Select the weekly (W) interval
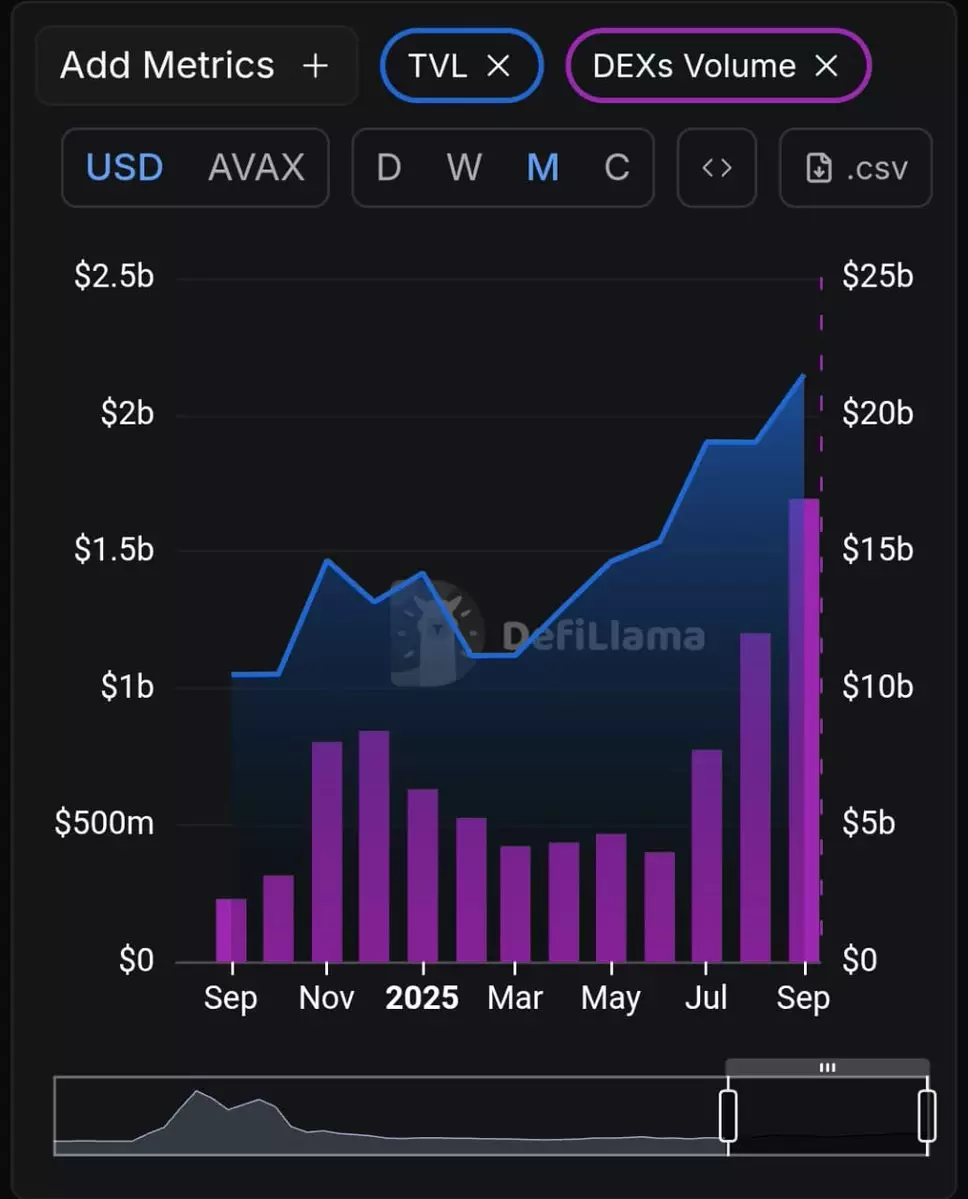Screen dimensions: 968x1199 tap(464, 168)
